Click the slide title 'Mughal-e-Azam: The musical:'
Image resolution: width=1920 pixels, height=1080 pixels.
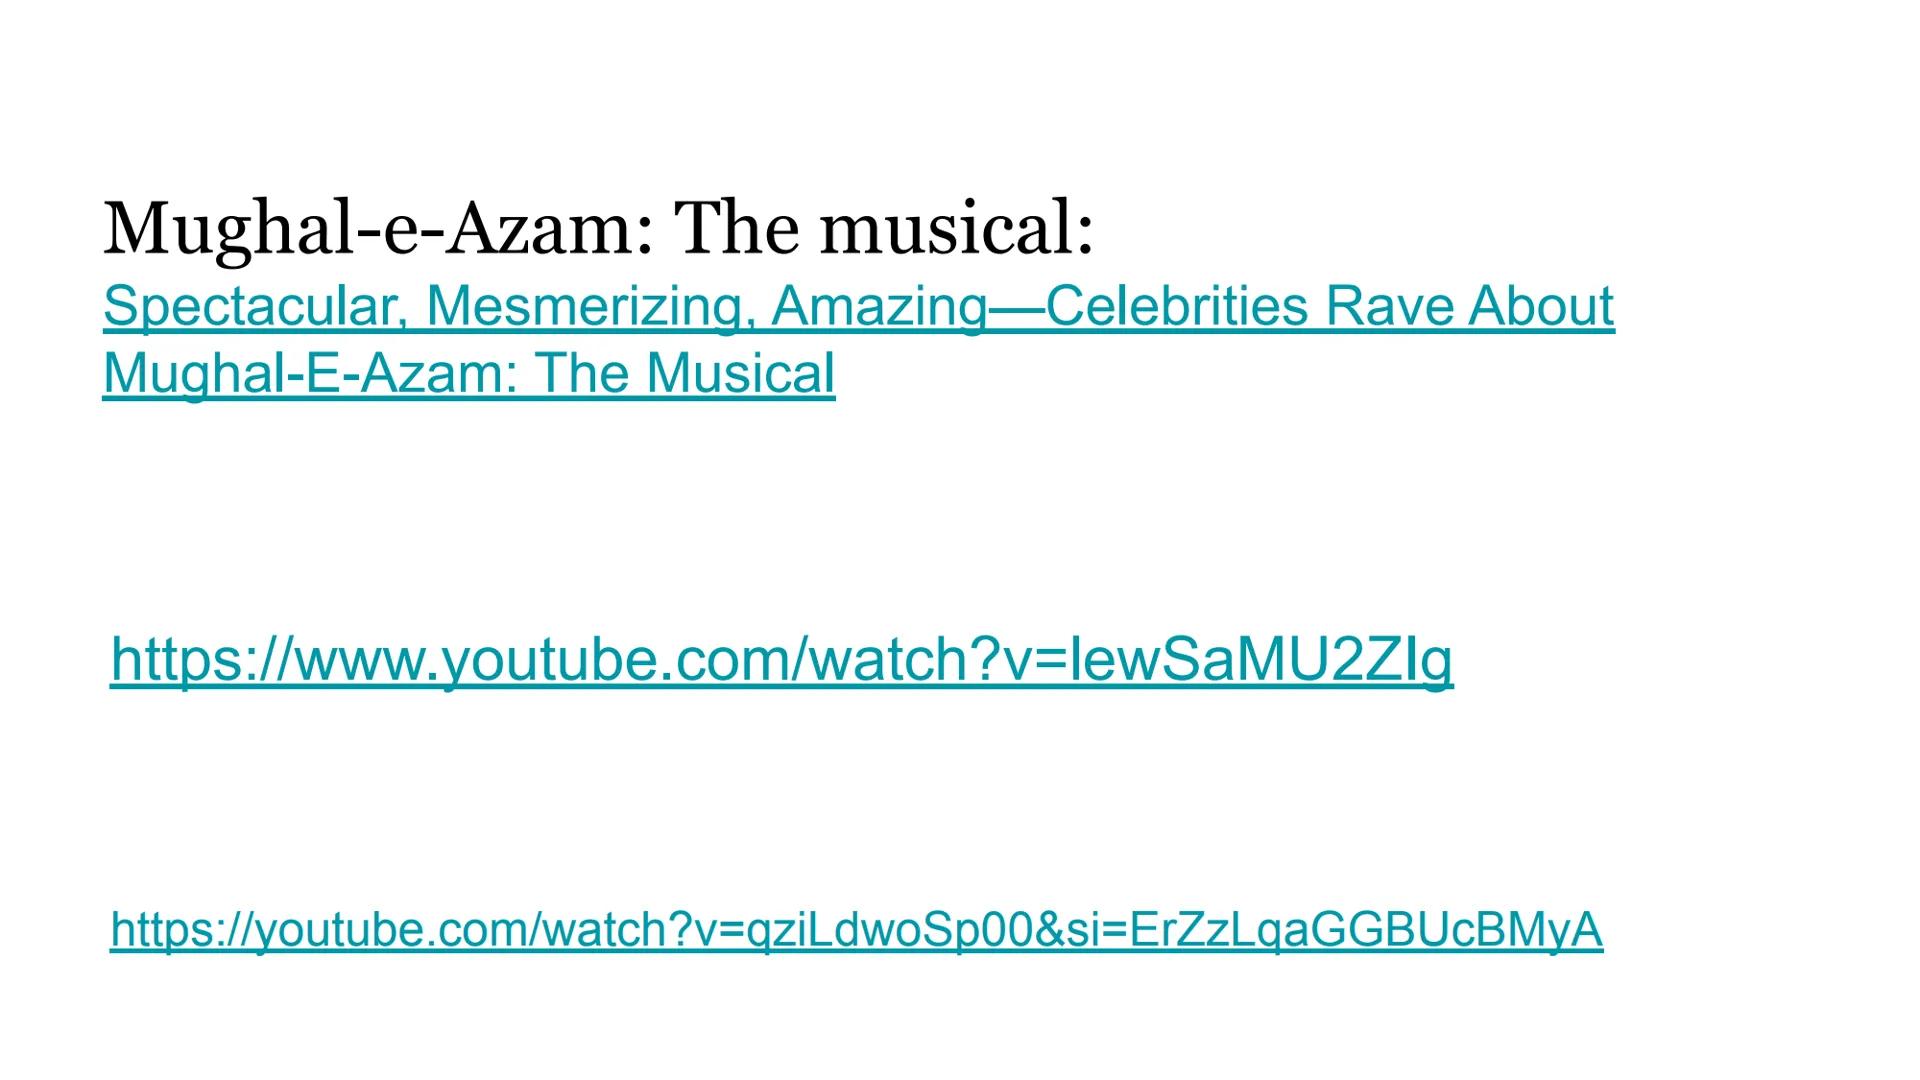598,228
